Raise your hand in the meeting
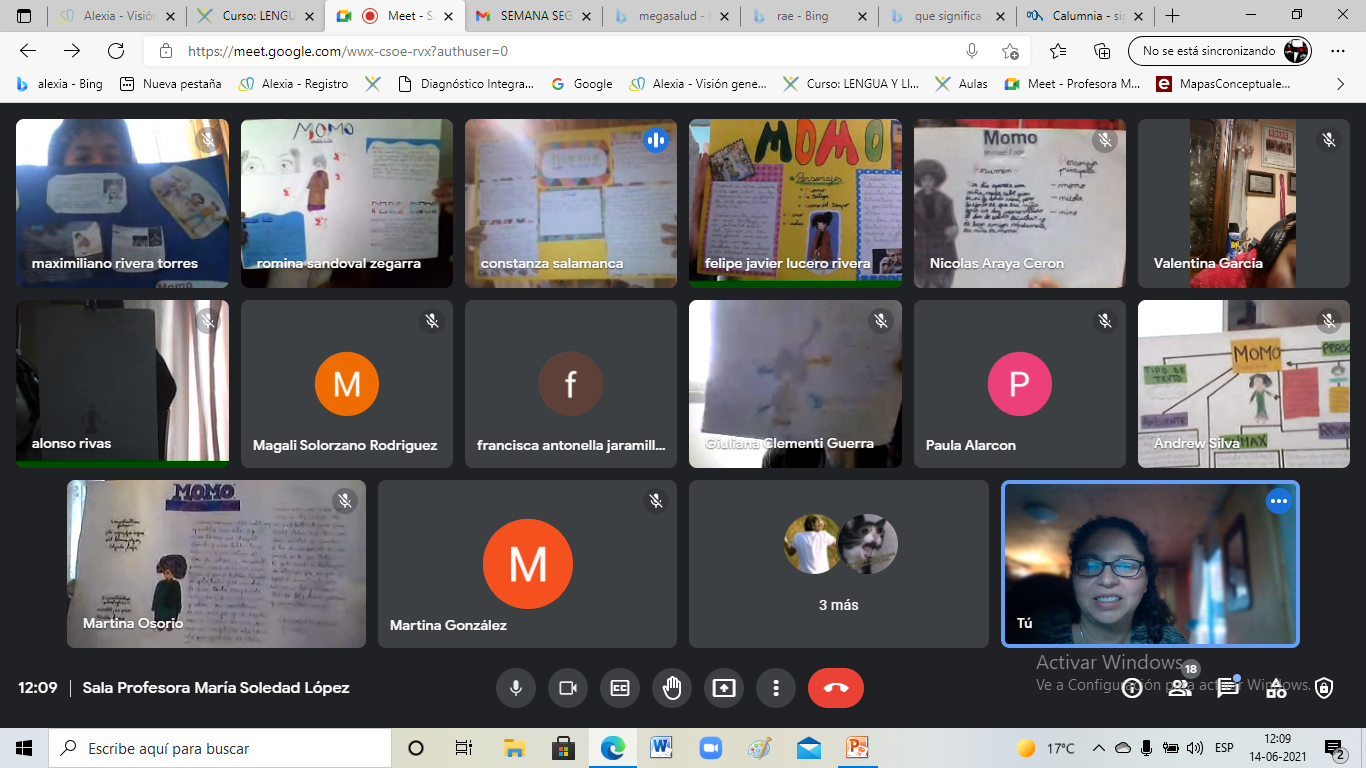Viewport: 1366px width, 768px height. [672, 688]
